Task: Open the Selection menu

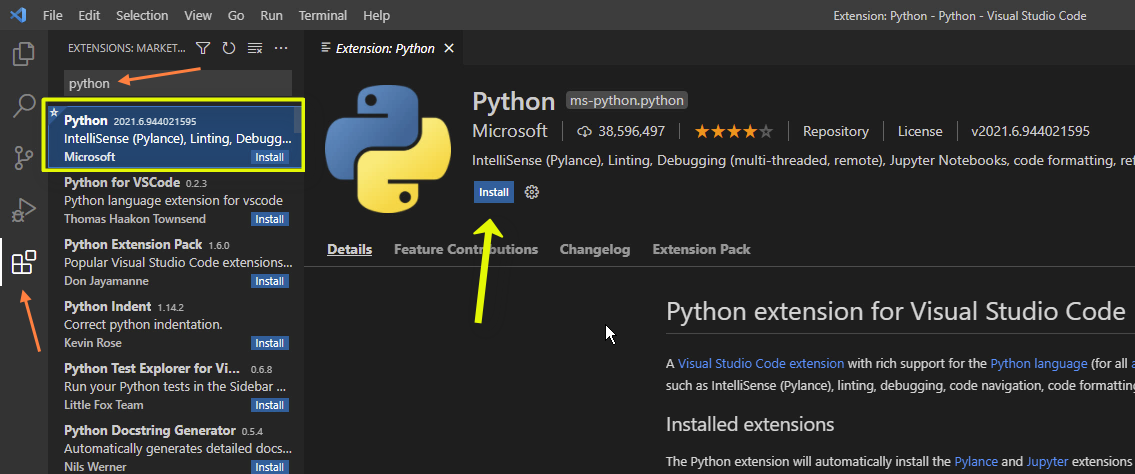Action: coord(142,15)
